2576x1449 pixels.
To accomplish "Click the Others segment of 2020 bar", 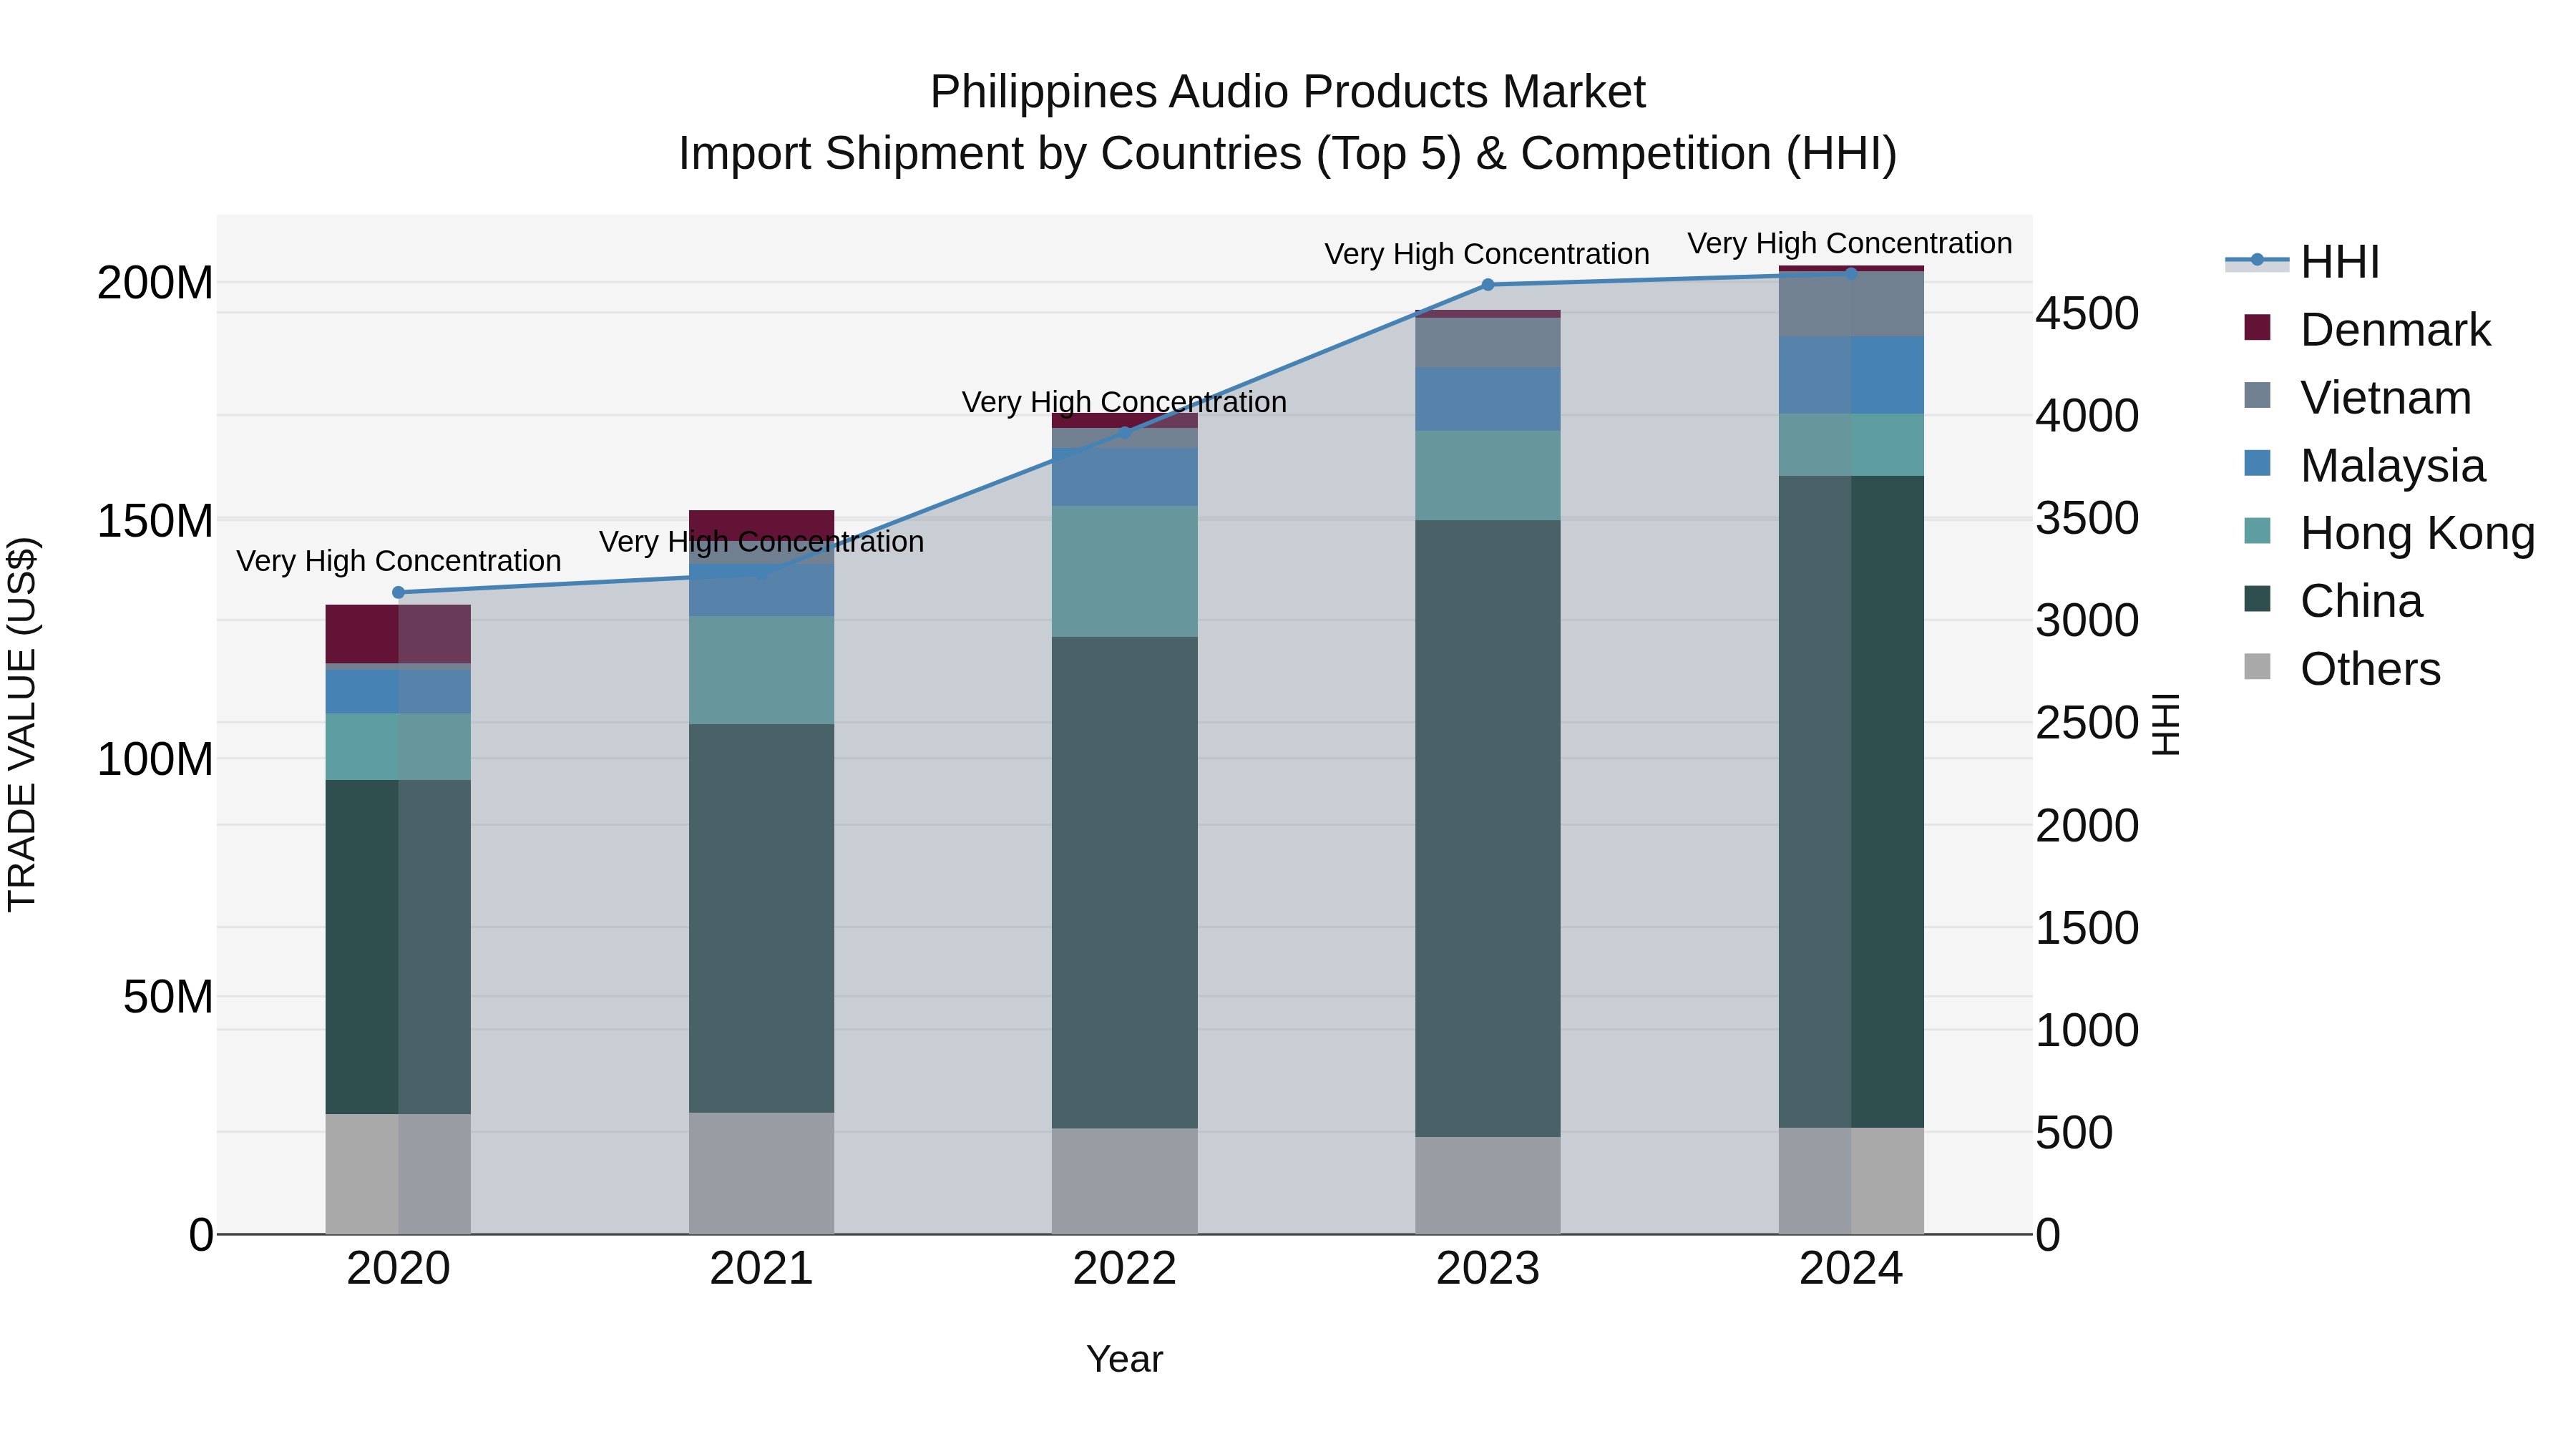I will [398, 1174].
